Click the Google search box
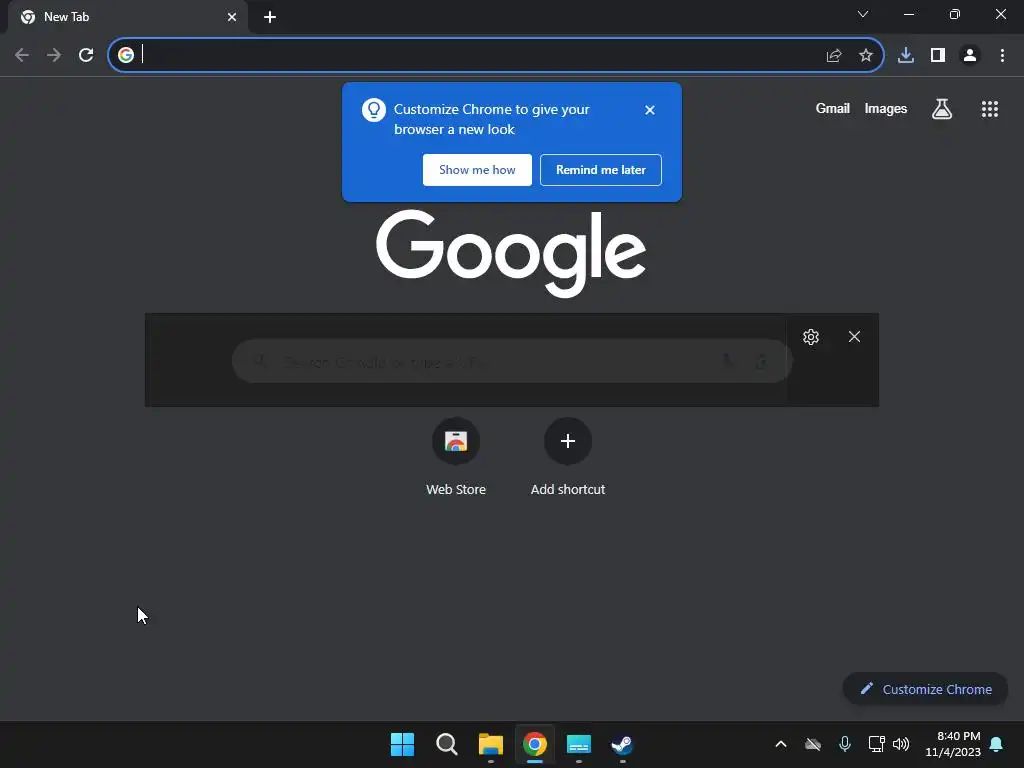 pos(513,360)
